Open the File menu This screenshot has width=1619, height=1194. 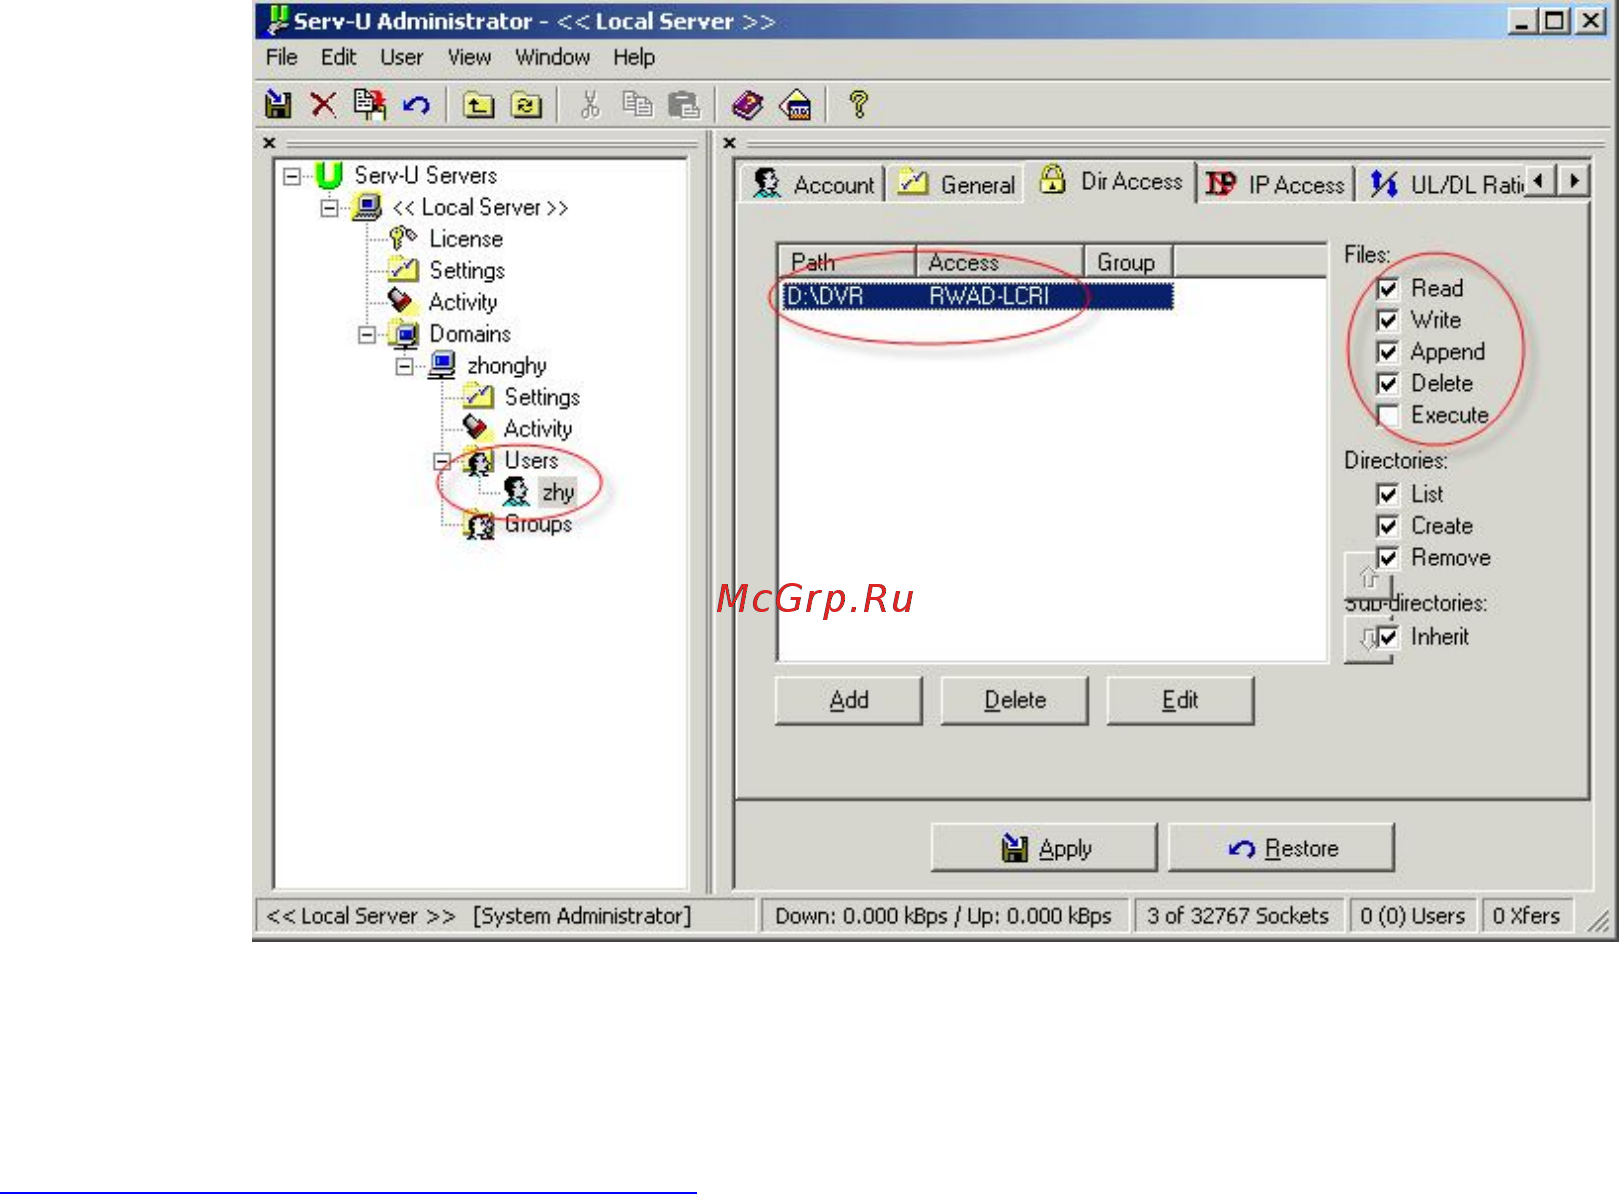(281, 57)
